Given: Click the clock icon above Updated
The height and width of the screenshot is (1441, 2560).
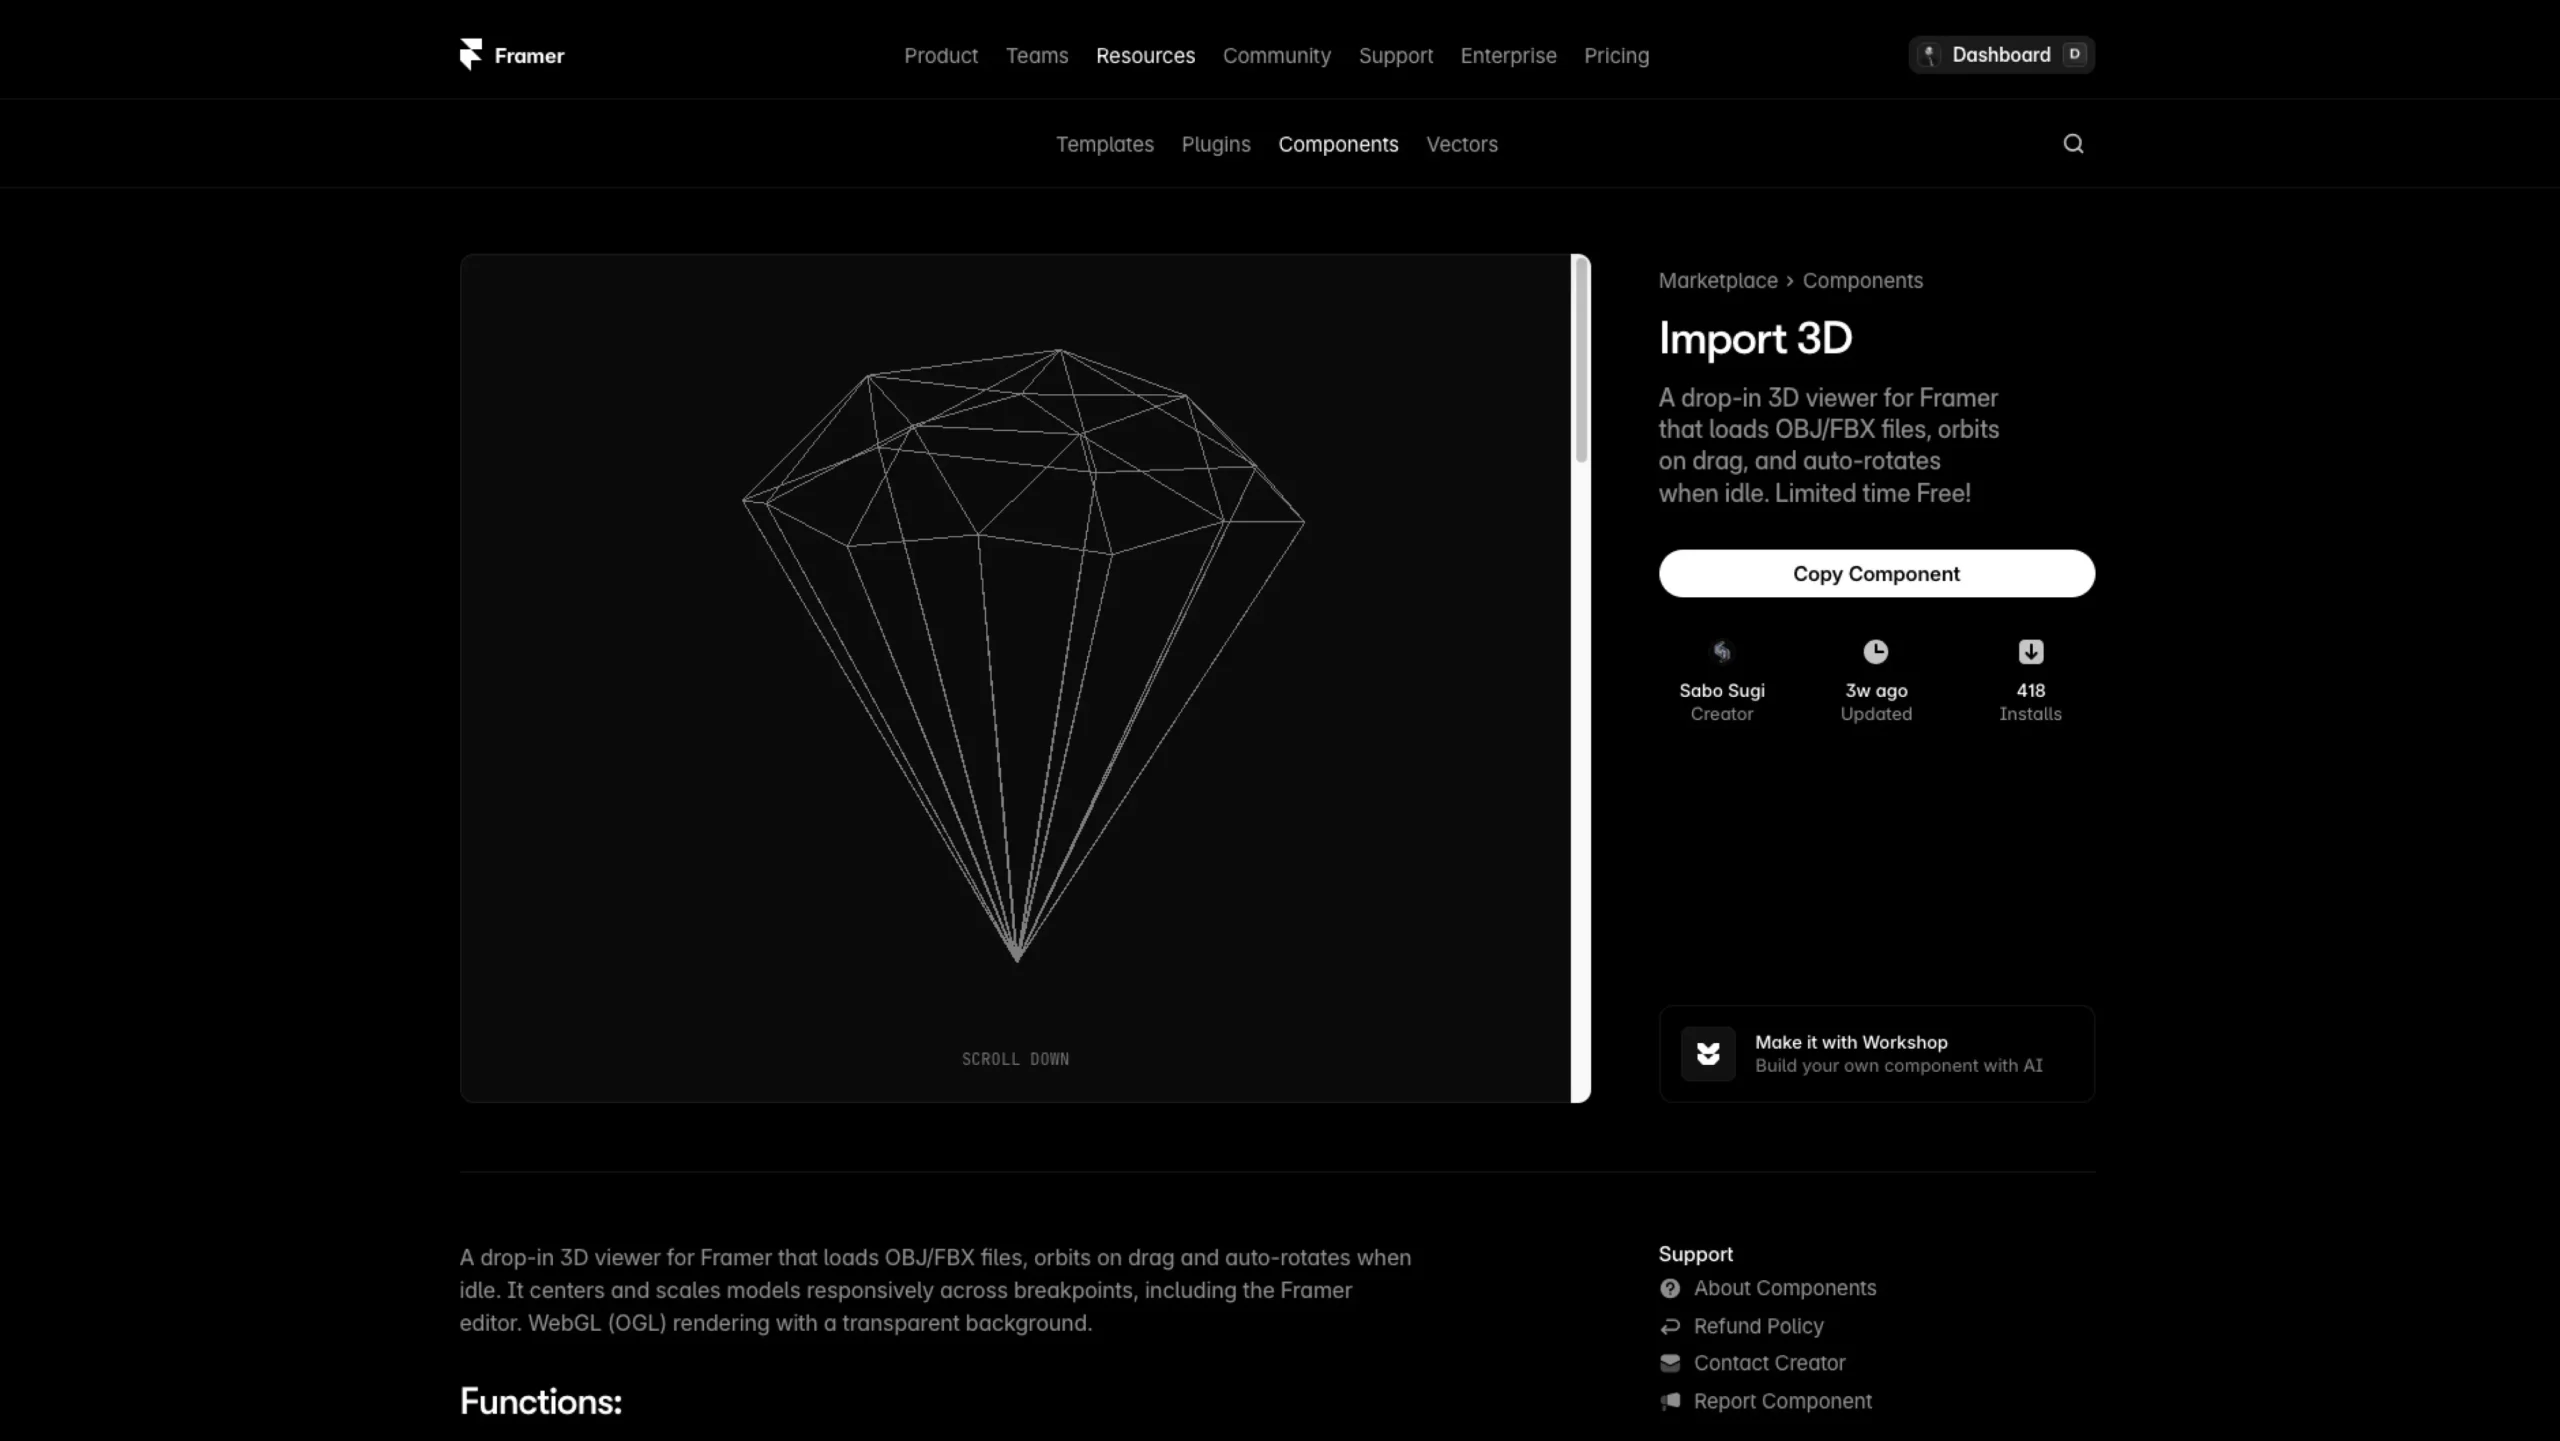Looking at the screenshot, I should 1875,652.
